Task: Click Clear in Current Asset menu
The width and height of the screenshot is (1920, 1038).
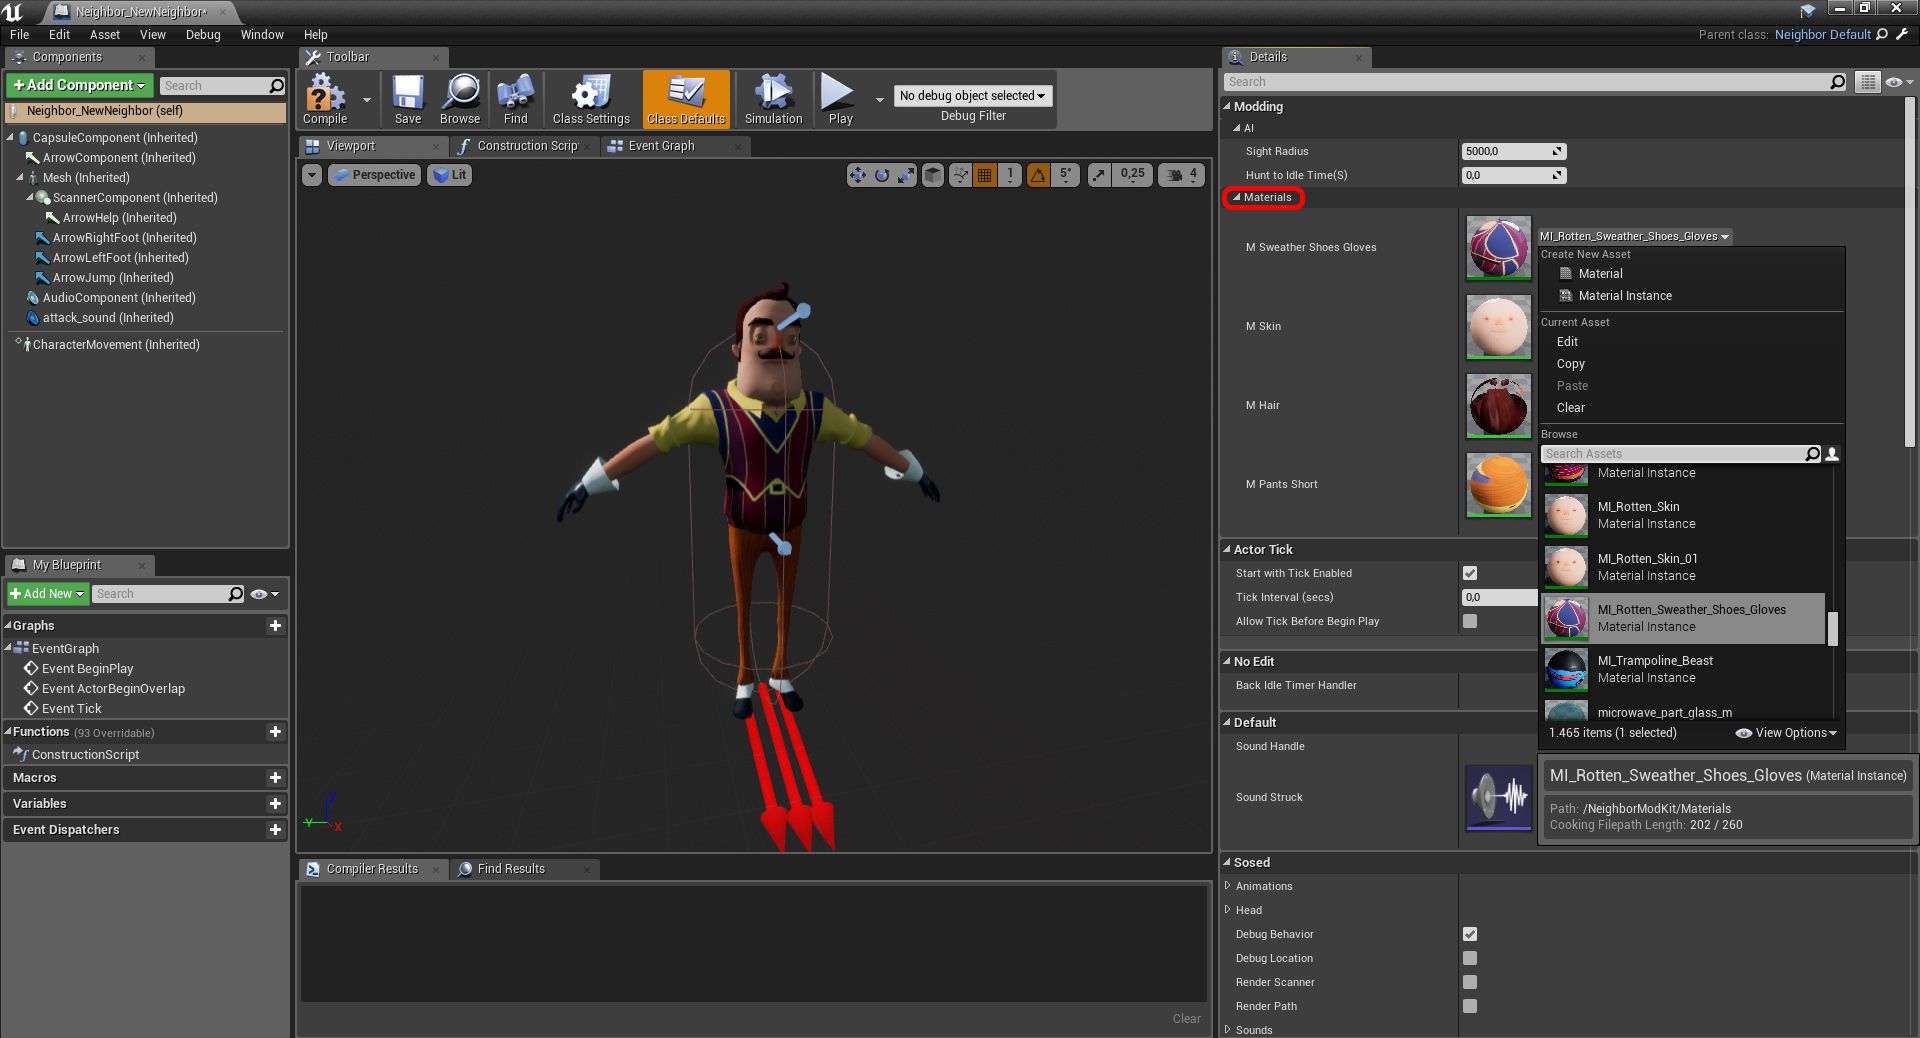Action: click(x=1690, y=408)
